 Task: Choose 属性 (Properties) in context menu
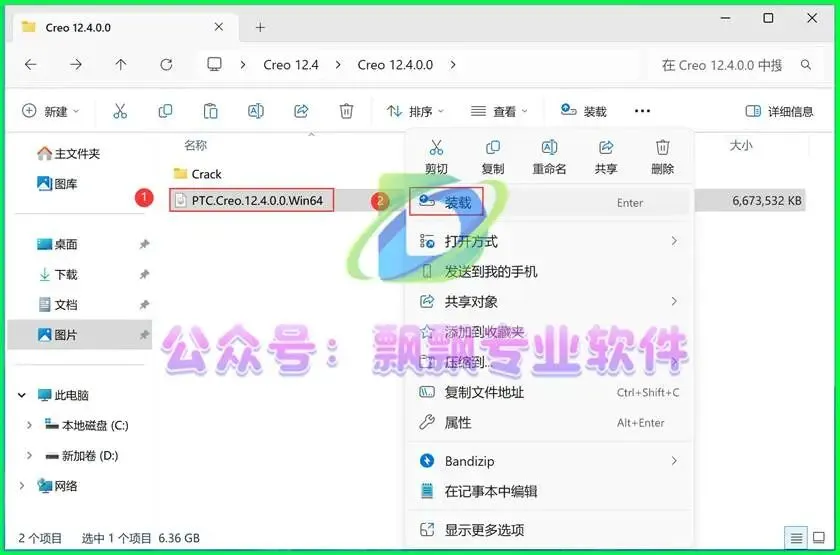point(549,423)
